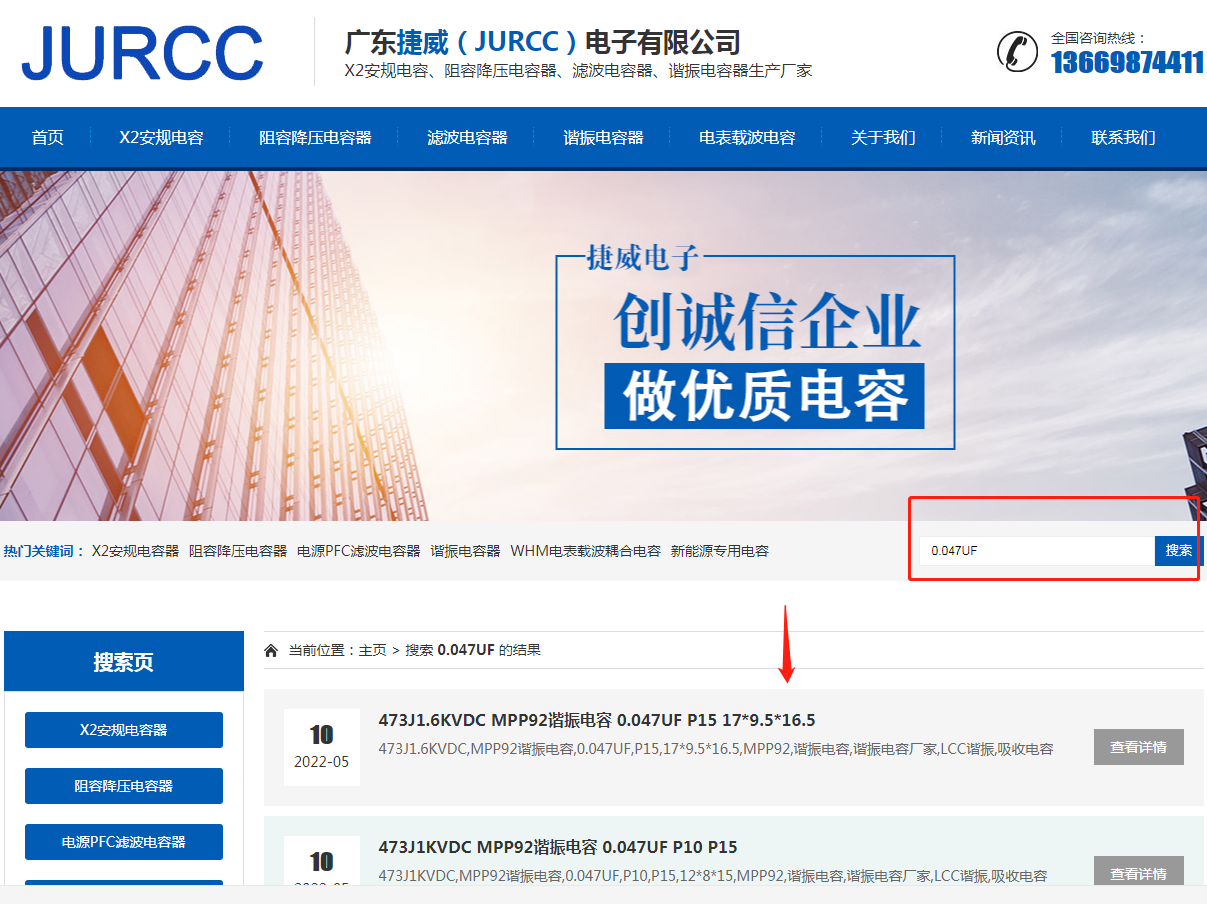This screenshot has width=1207, height=904.
Task: Open the X2安规电容 menu item
Action: (x=161, y=138)
